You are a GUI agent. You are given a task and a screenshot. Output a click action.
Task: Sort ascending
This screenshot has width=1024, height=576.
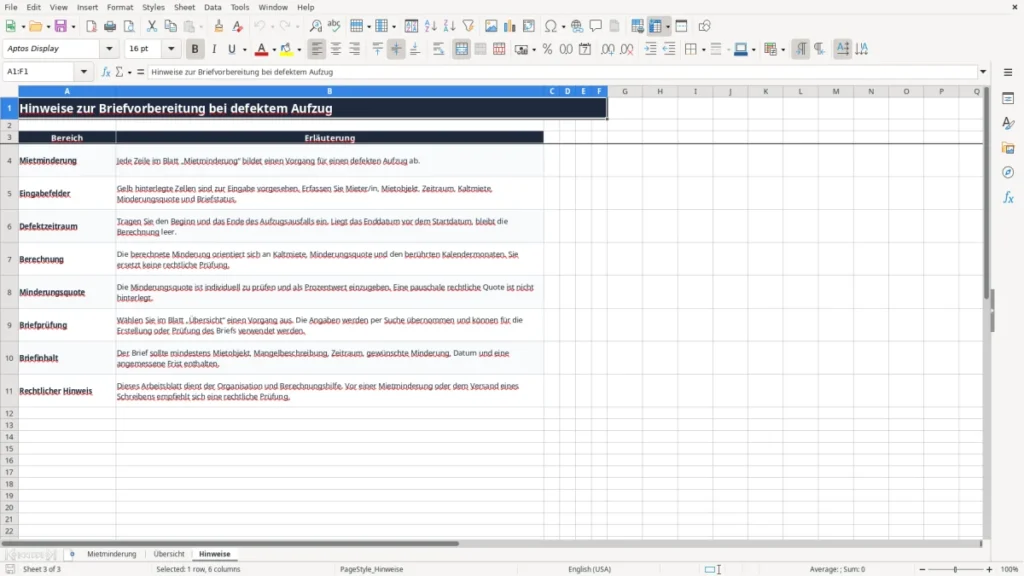pos(430,26)
